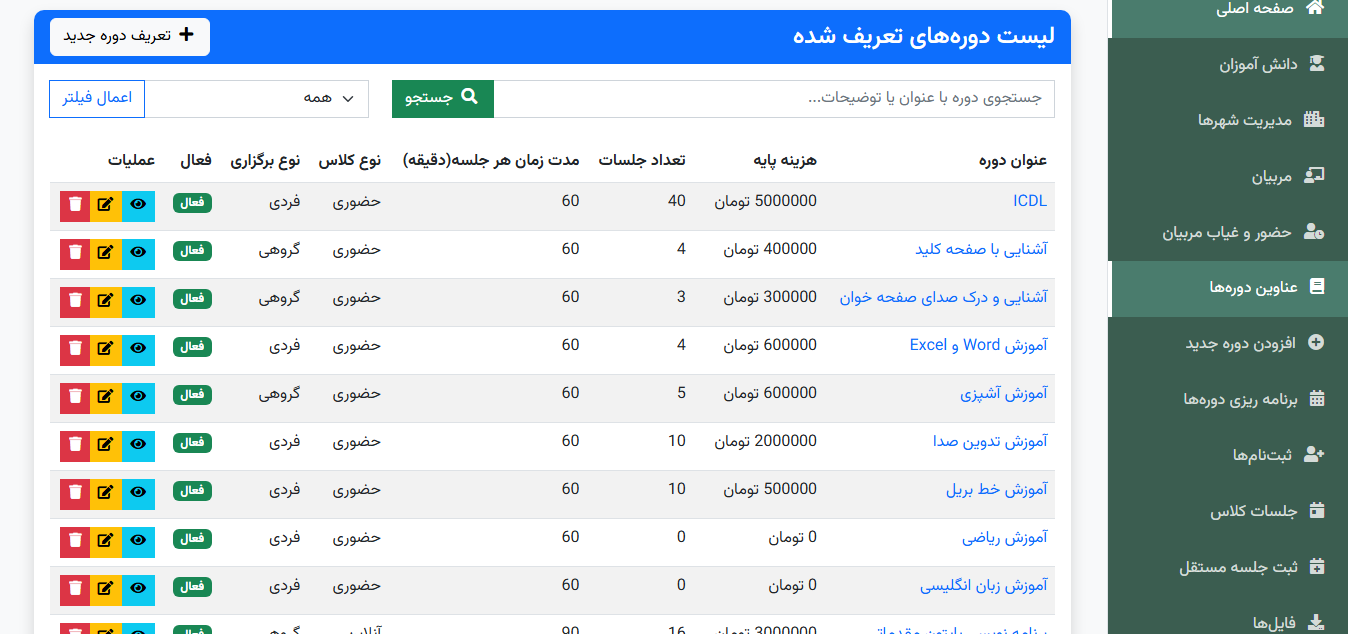Open آموزش خط بریل course link
The width and height of the screenshot is (1348, 634).
pyautogui.click(x=997, y=489)
